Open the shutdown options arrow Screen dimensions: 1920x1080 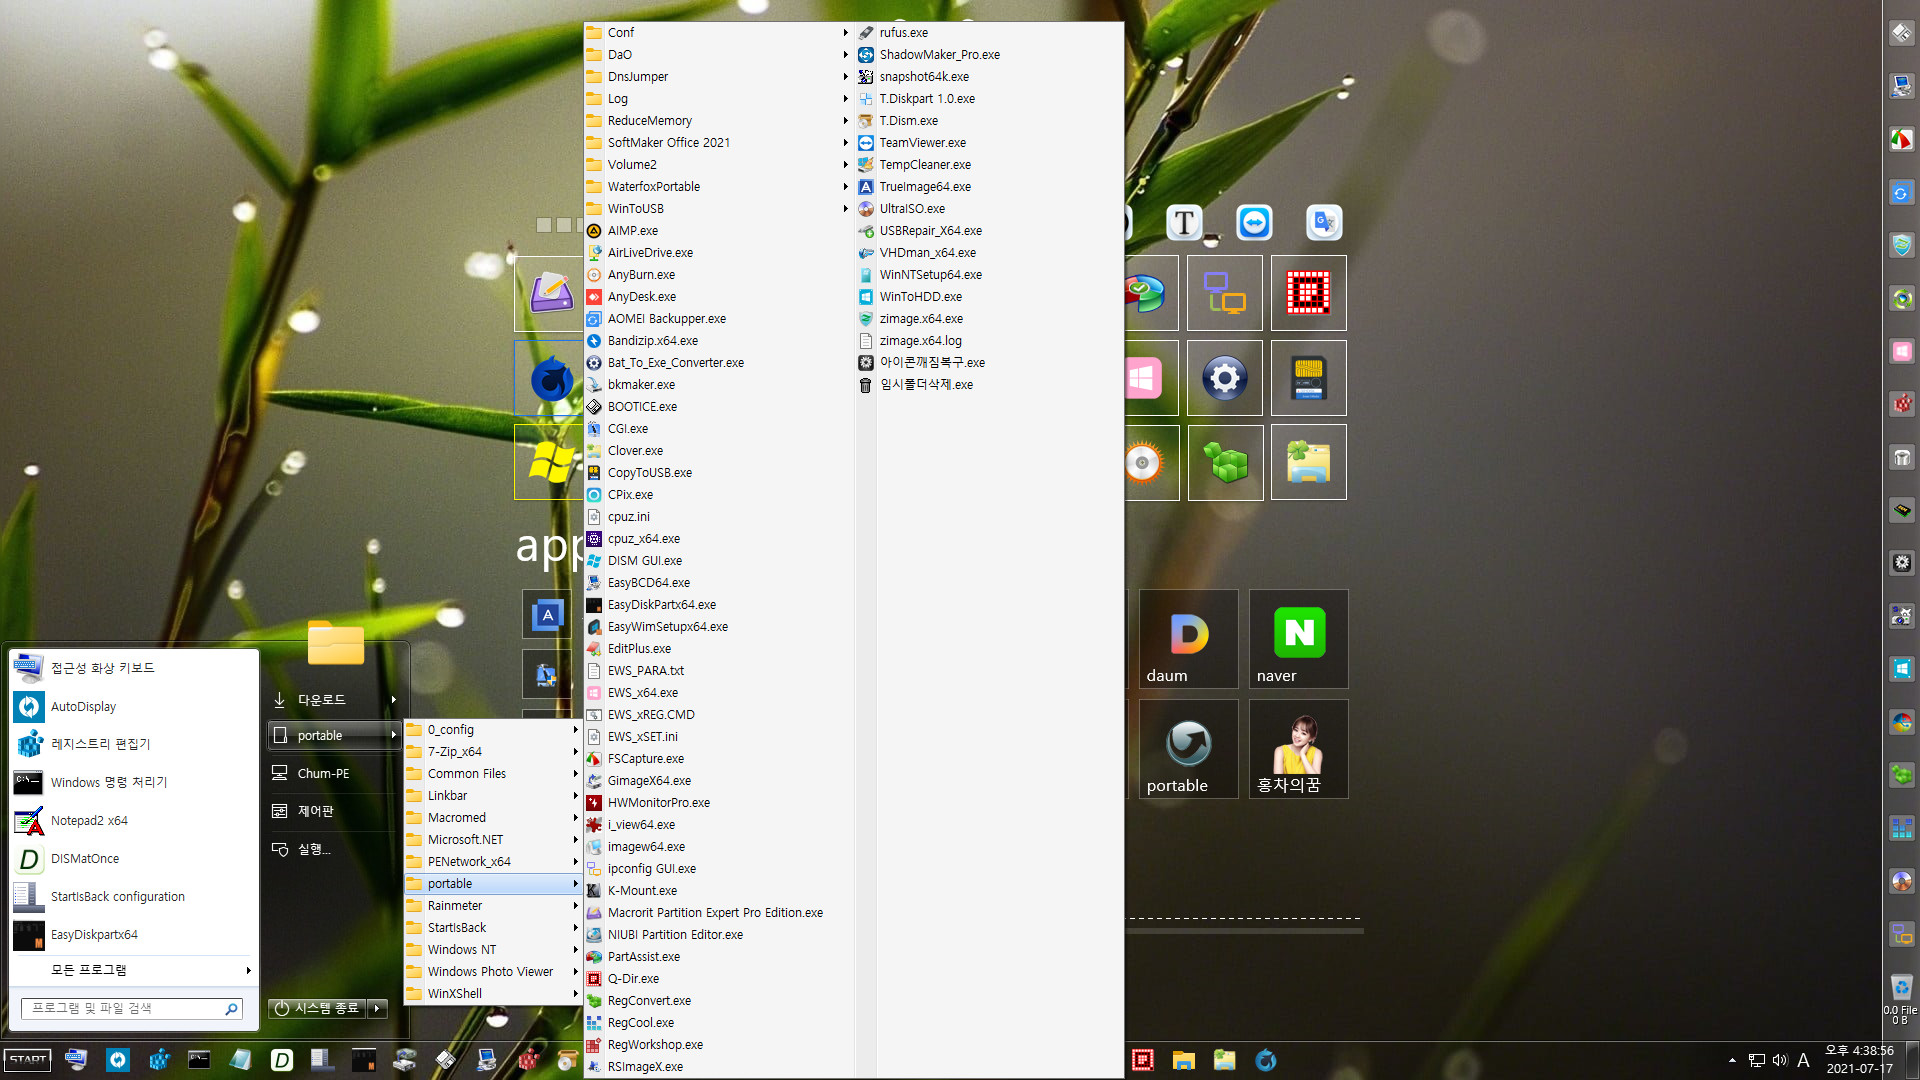click(377, 1008)
